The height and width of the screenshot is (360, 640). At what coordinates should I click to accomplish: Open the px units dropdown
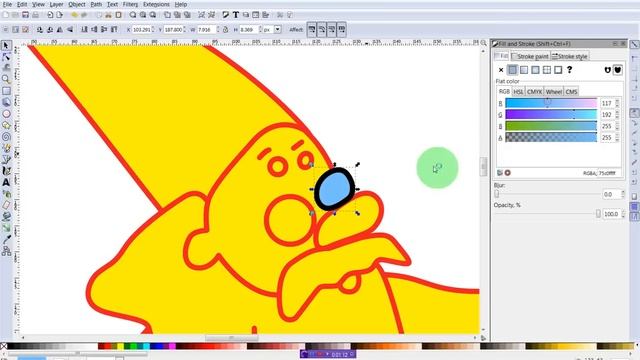(278, 30)
